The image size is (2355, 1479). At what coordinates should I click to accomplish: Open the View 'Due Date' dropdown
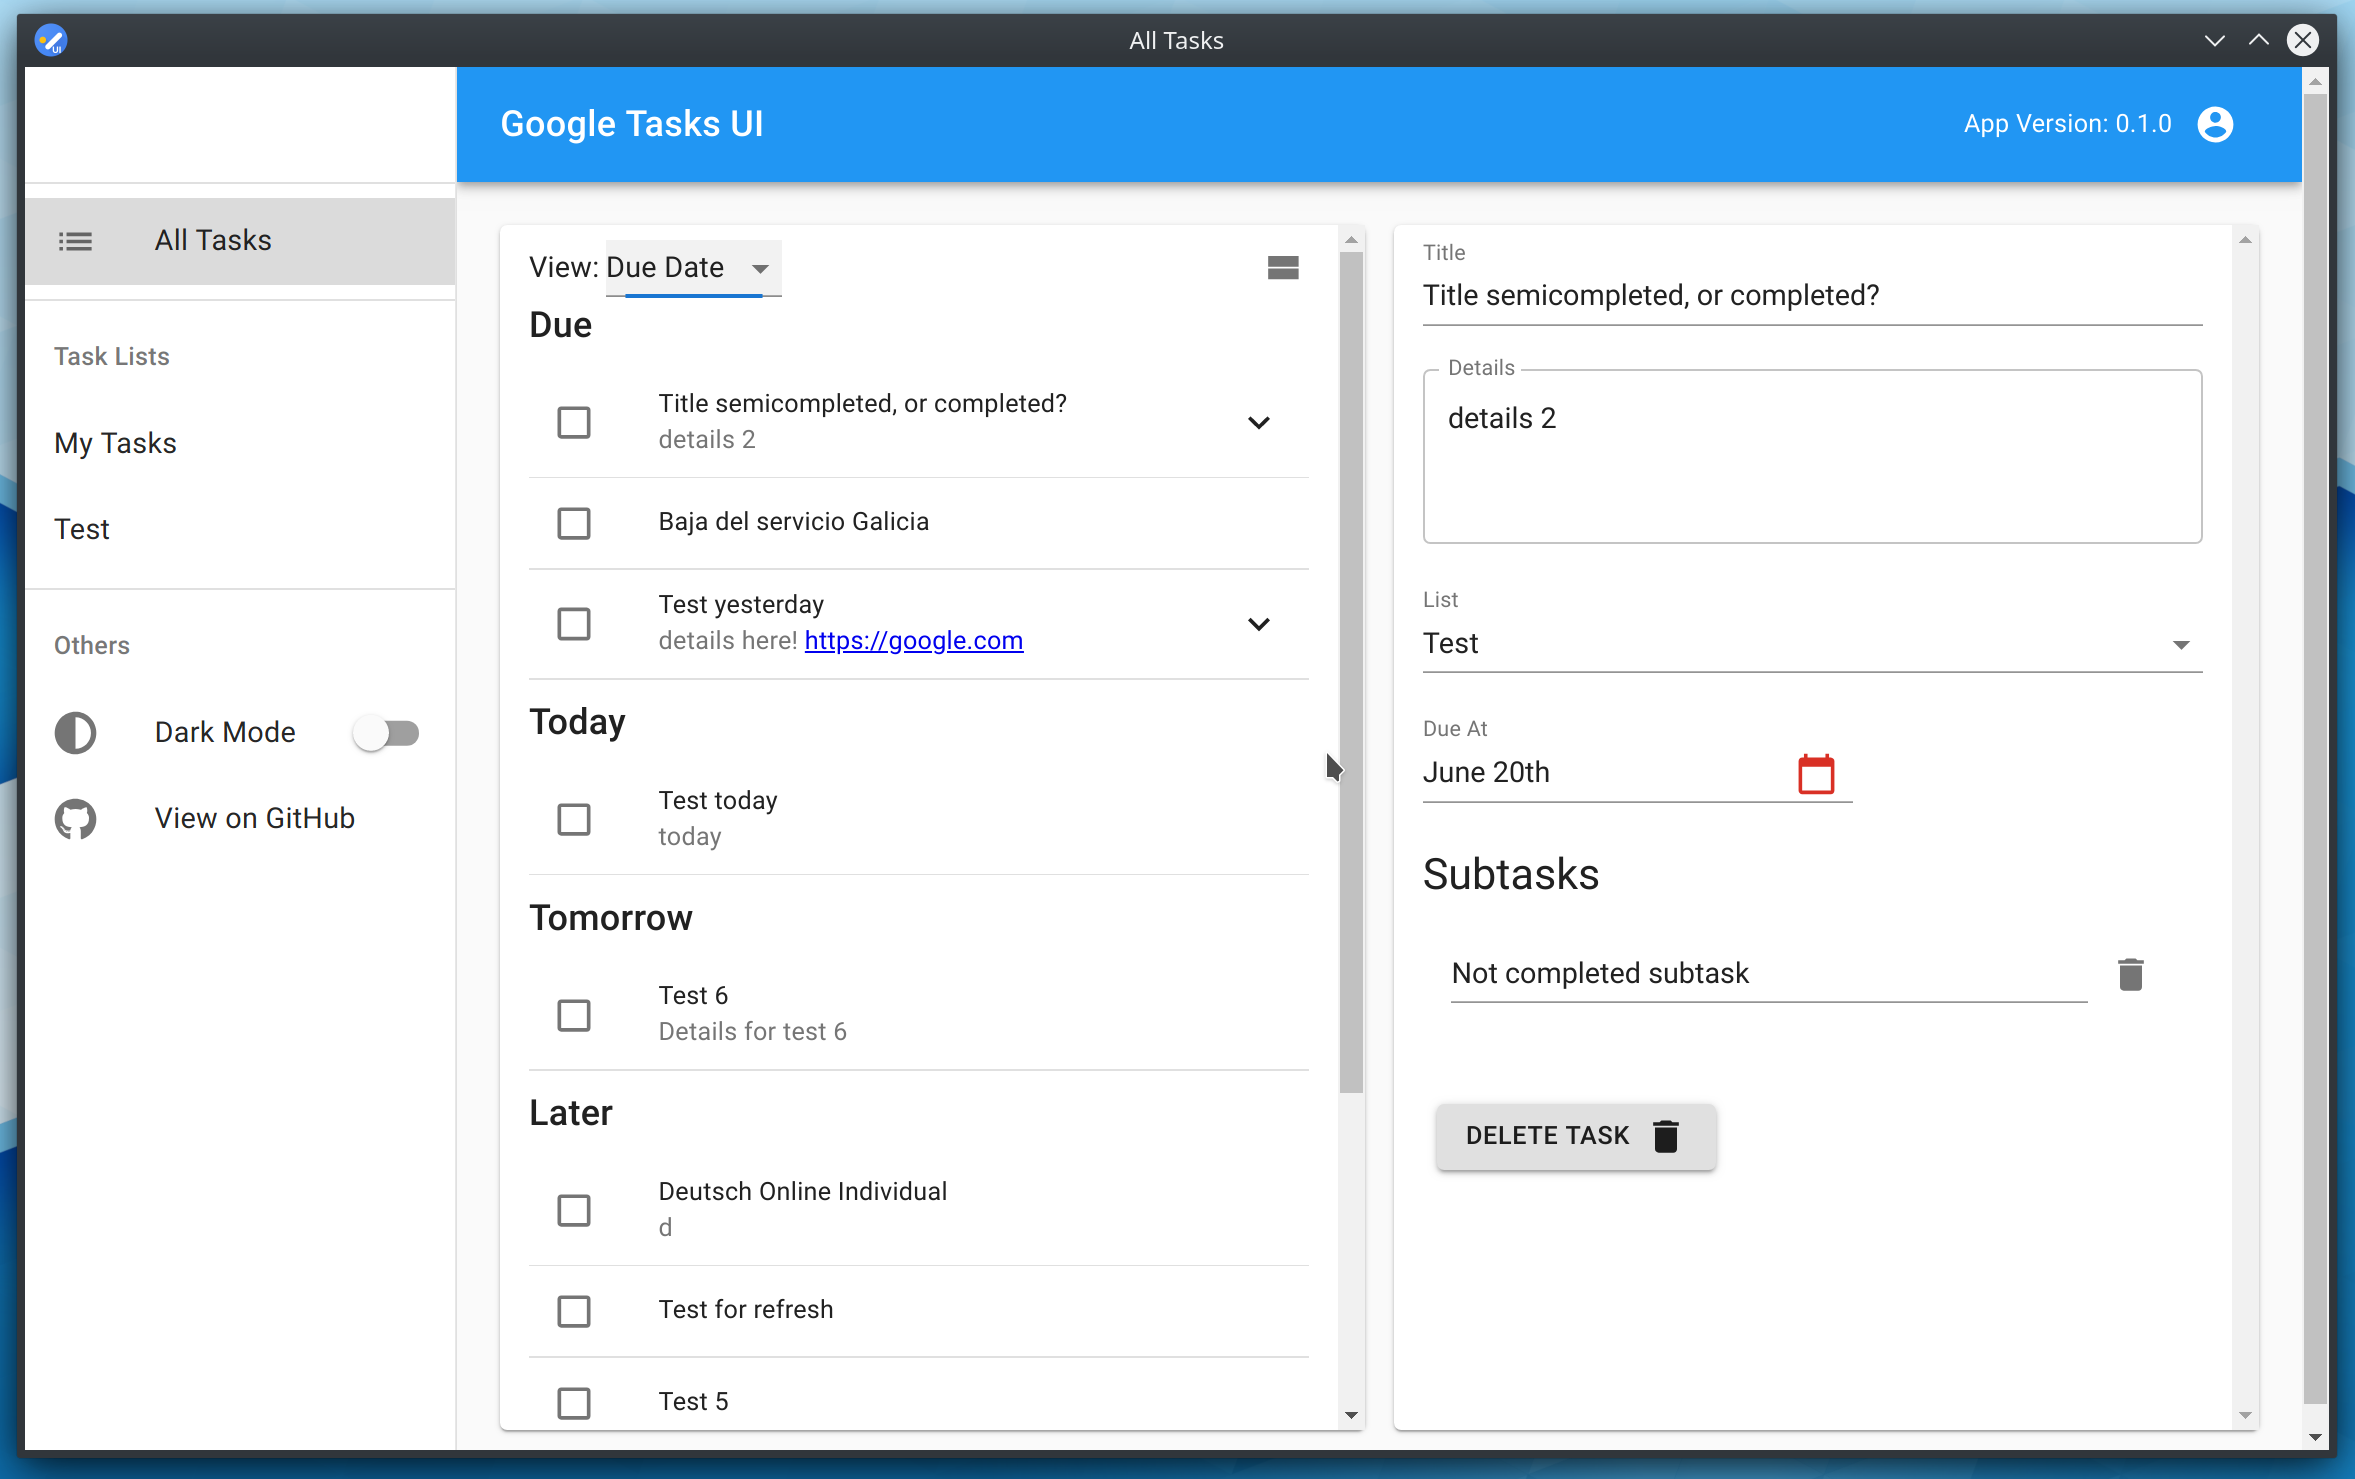pos(693,268)
